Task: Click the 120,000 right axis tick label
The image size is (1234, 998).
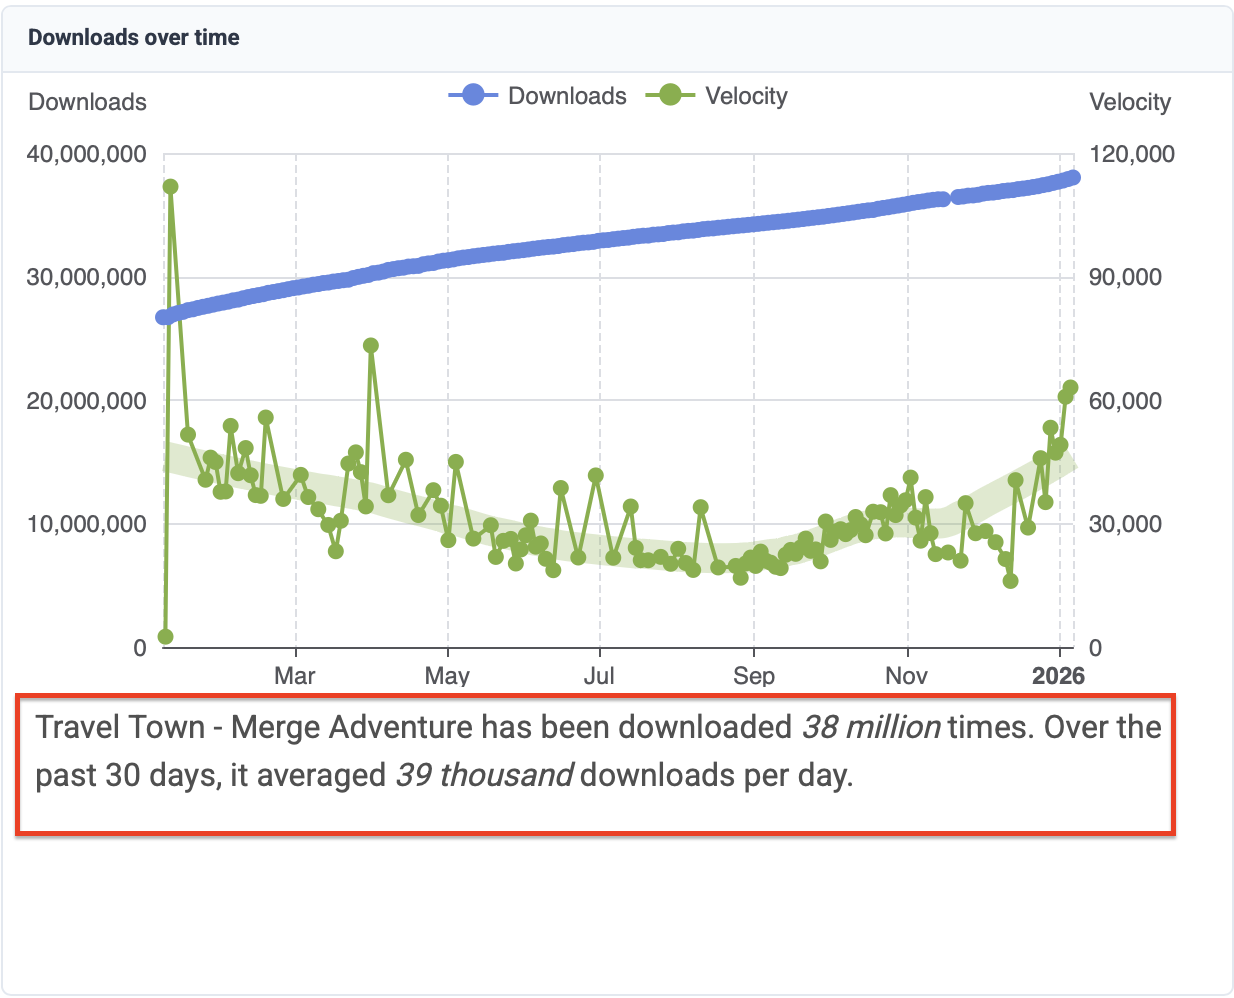Action: coord(1131,155)
